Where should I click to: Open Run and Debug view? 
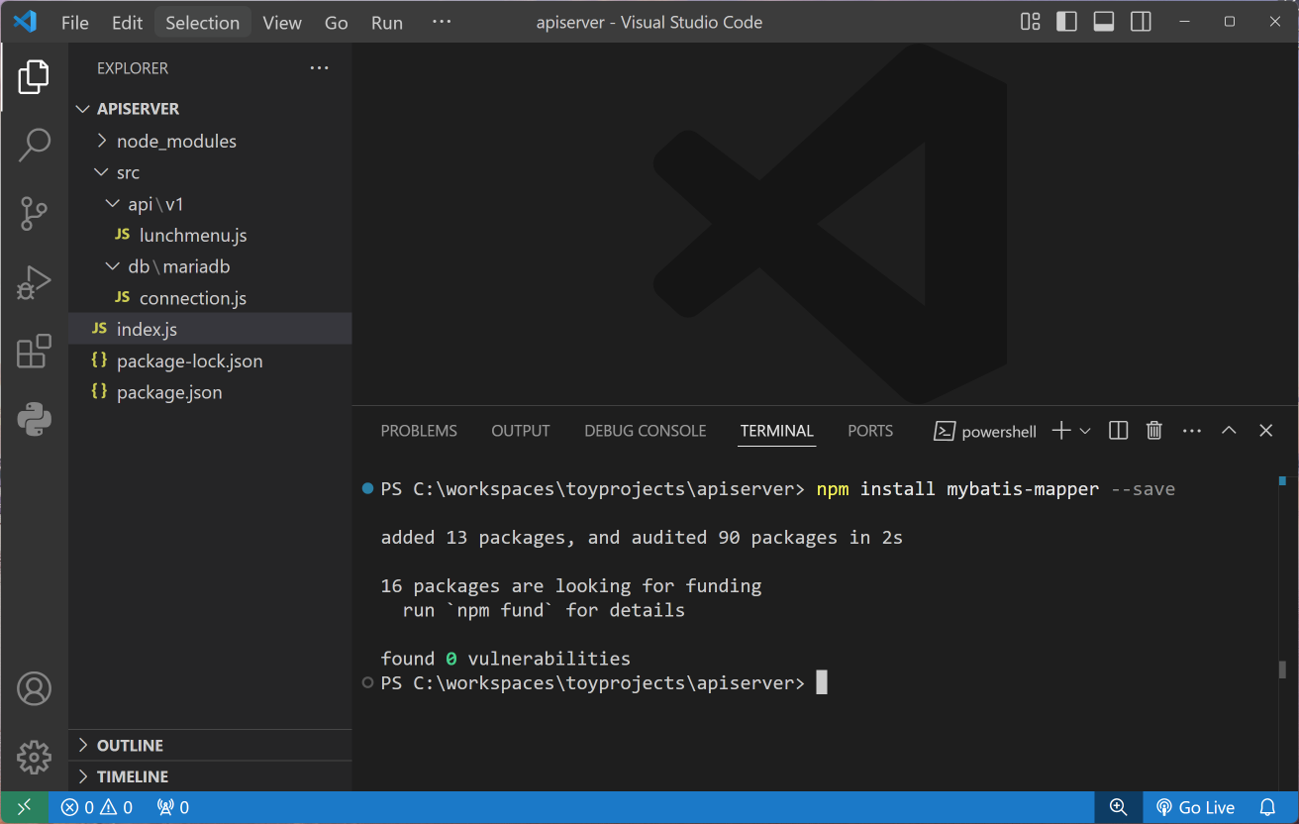pyautogui.click(x=33, y=282)
